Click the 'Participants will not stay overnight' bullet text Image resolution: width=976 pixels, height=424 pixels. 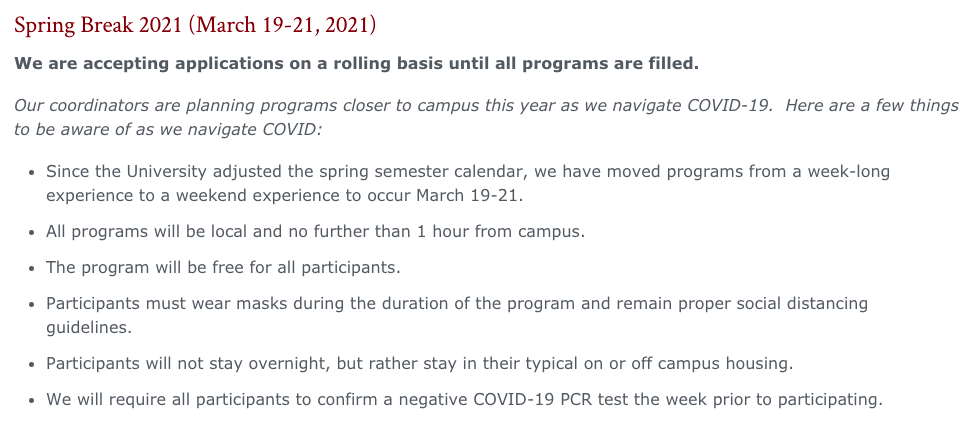tap(420, 364)
